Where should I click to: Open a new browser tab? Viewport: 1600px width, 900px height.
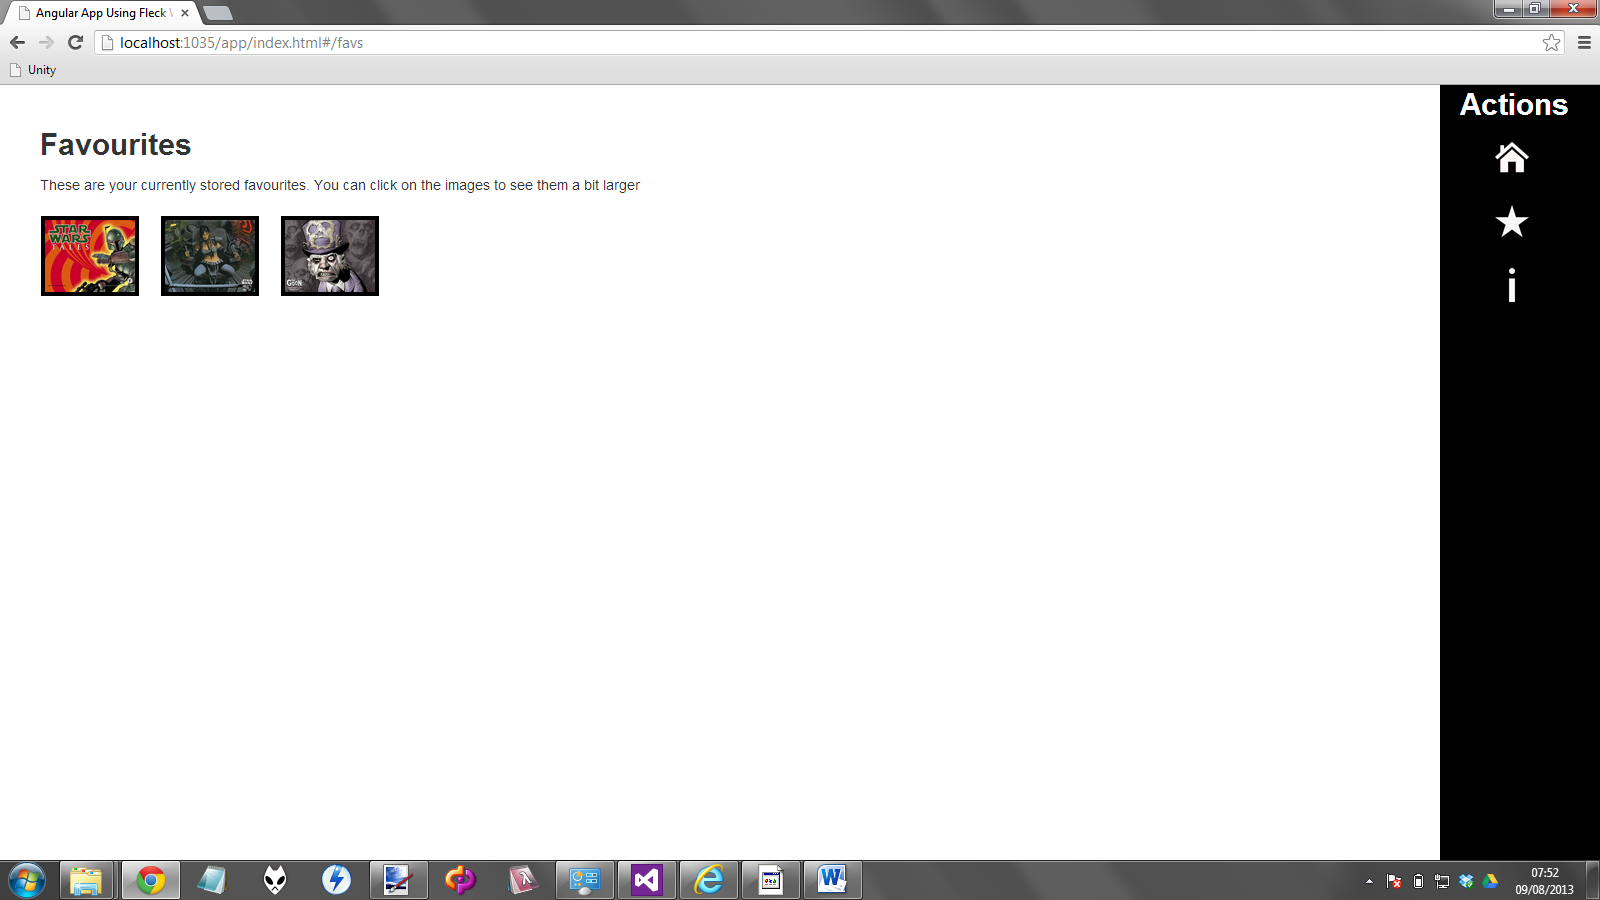pos(217,13)
